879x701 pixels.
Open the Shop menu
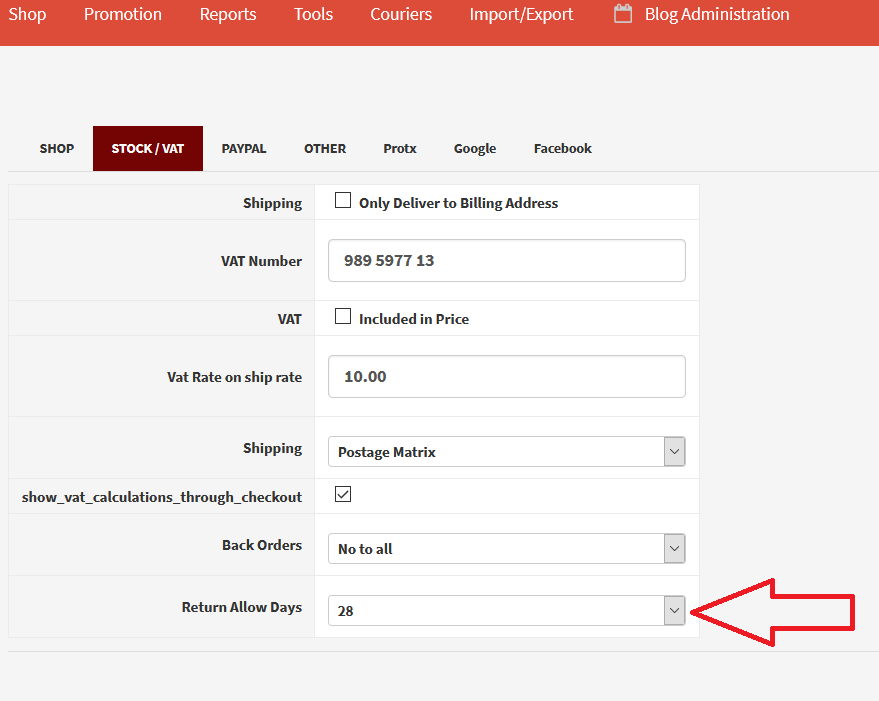[x=27, y=14]
